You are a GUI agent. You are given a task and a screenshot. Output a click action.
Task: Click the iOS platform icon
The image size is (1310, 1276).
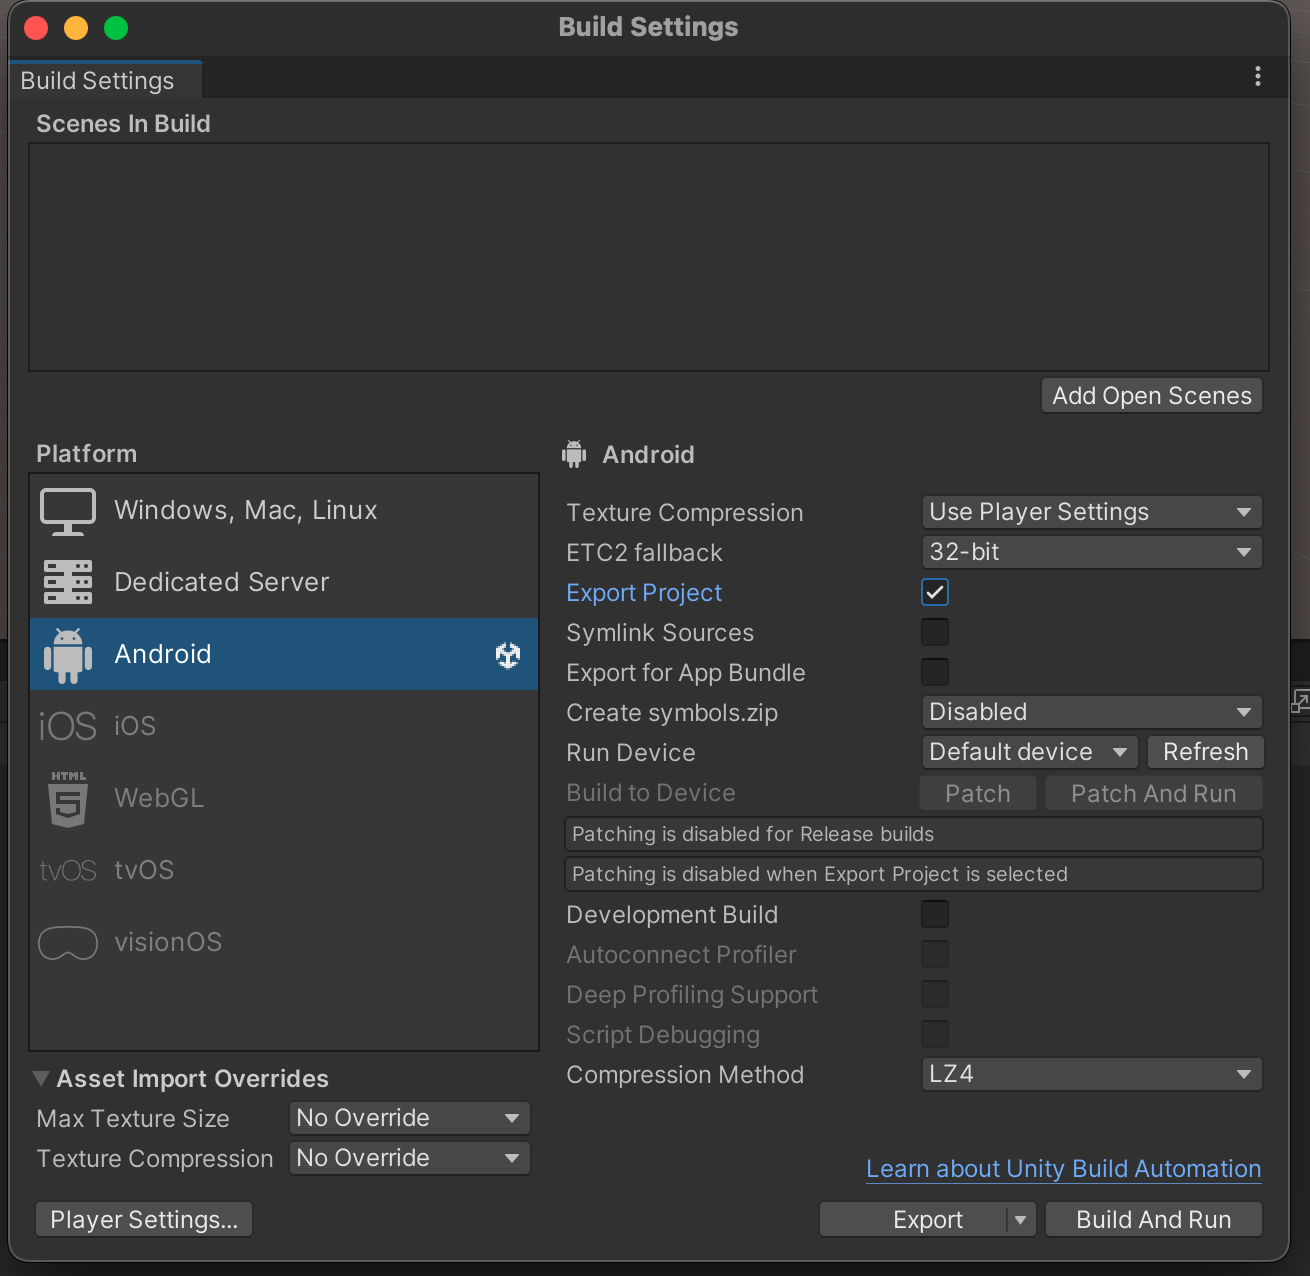pyautogui.click(x=68, y=726)
